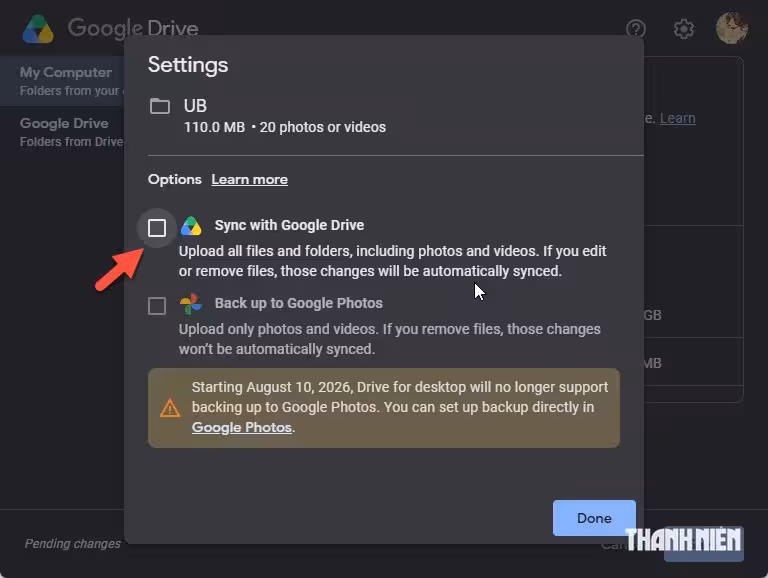768x578 pixels.
Task: Click the Pending changes status text
Action: [72, 544]
